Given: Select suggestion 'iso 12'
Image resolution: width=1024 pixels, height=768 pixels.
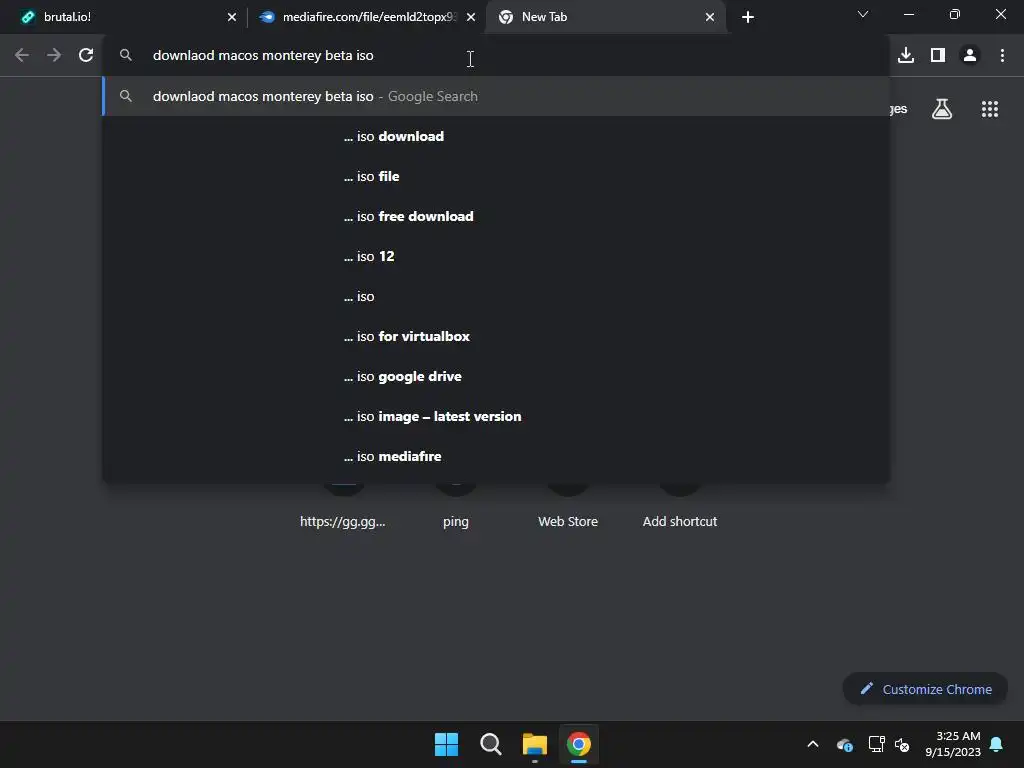Looking at the screenshot, I should coord(496,257).
